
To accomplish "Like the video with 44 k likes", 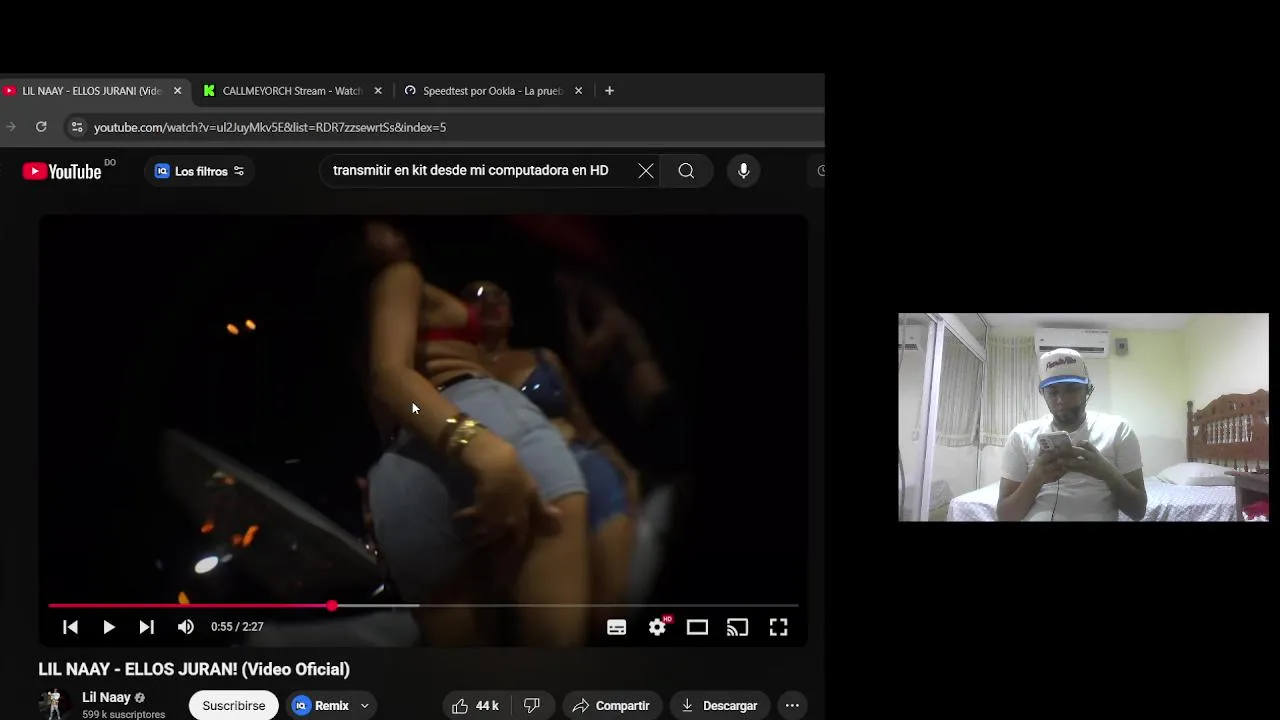I will click(475, 706).
